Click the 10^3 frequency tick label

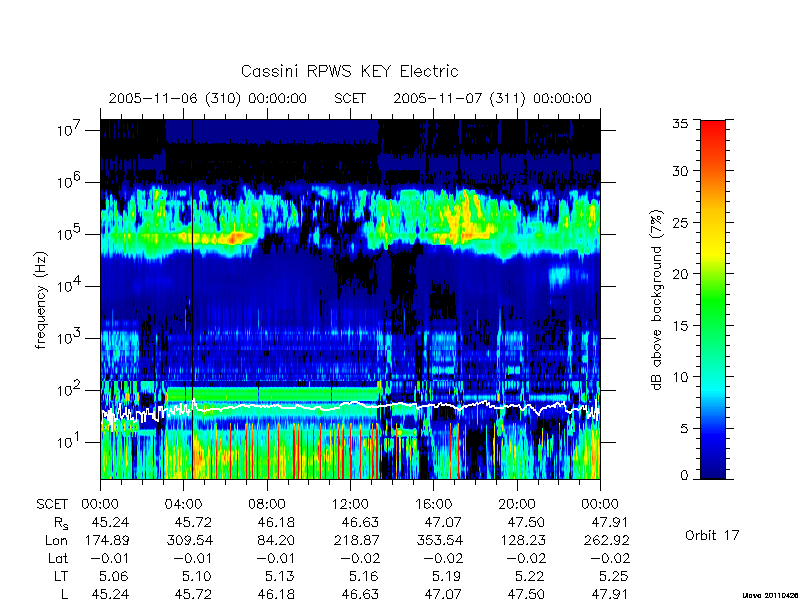[x=68, y=337]
